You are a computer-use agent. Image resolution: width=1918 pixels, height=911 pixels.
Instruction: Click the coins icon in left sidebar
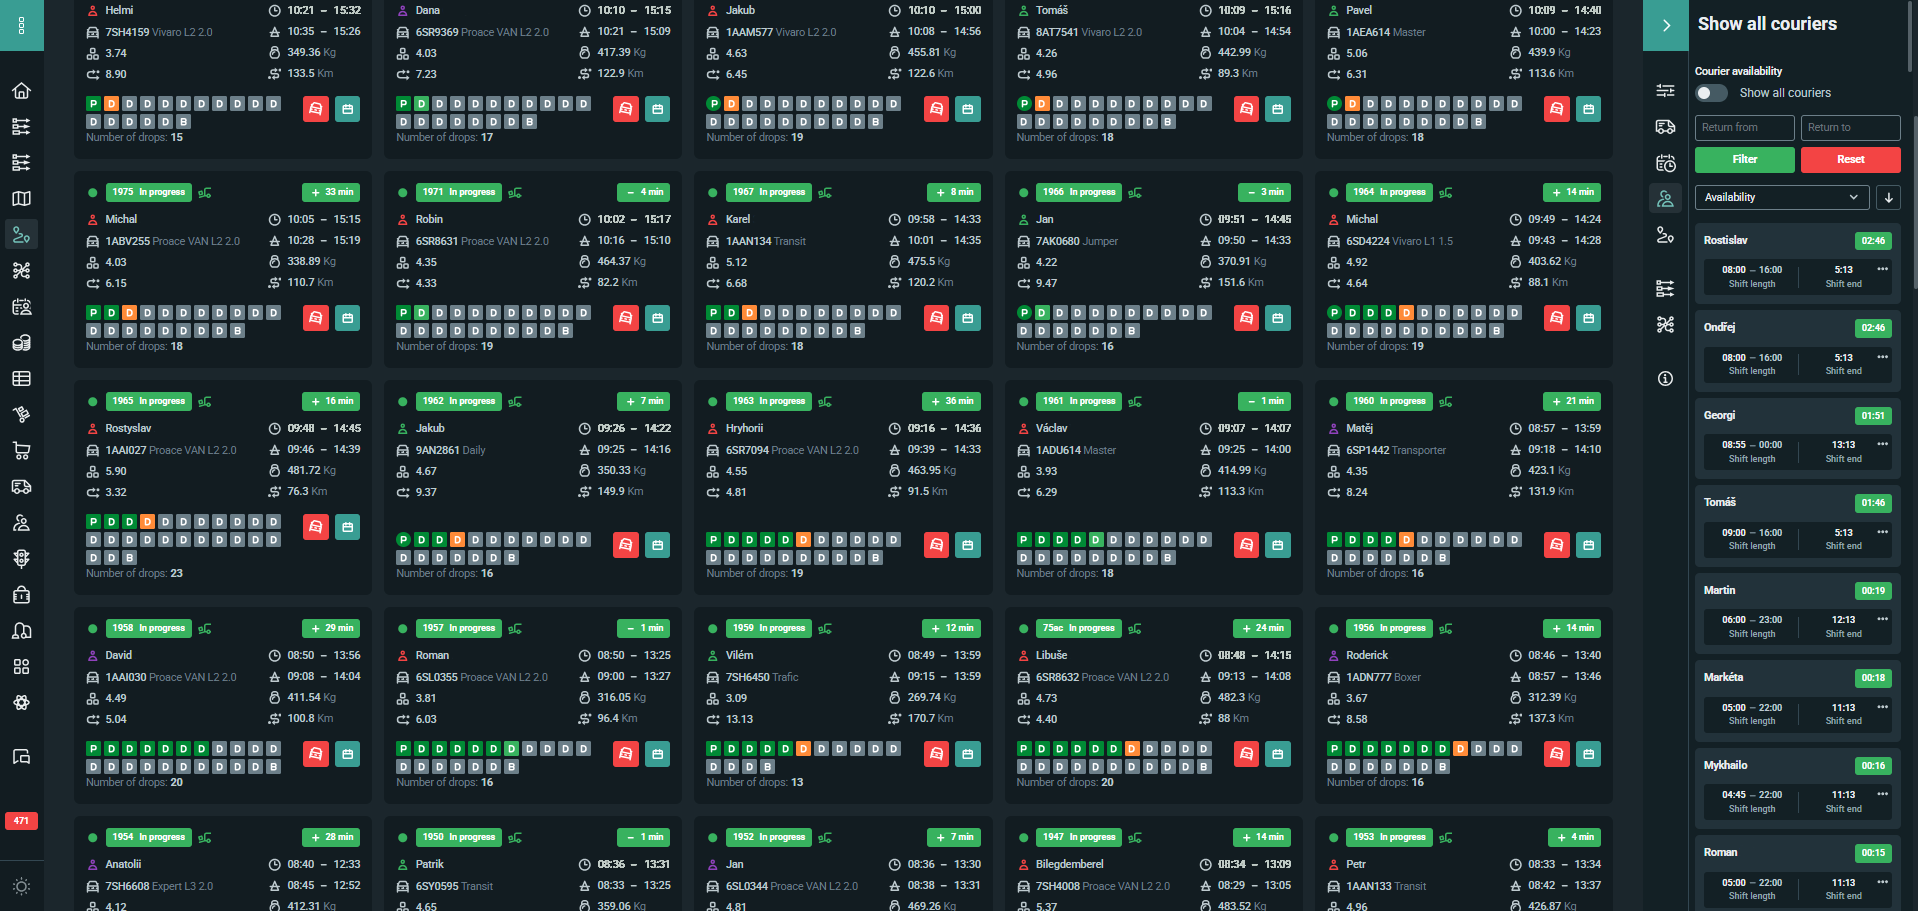(x=21, y=343)
